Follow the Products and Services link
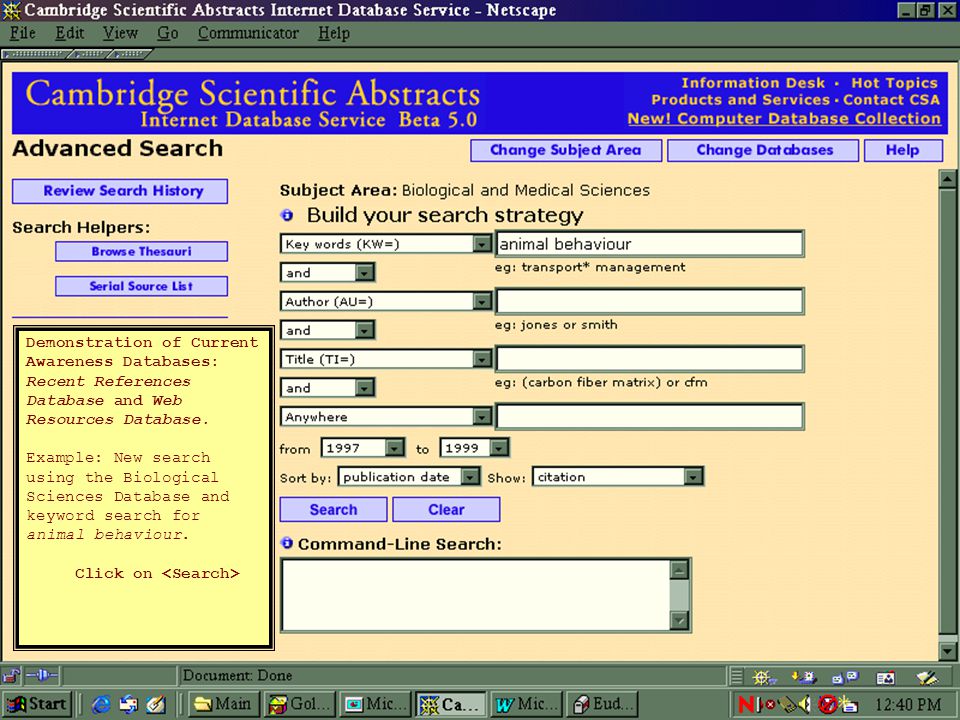The height and width of the screenshot is (720, 960). (x=740, y=100)
